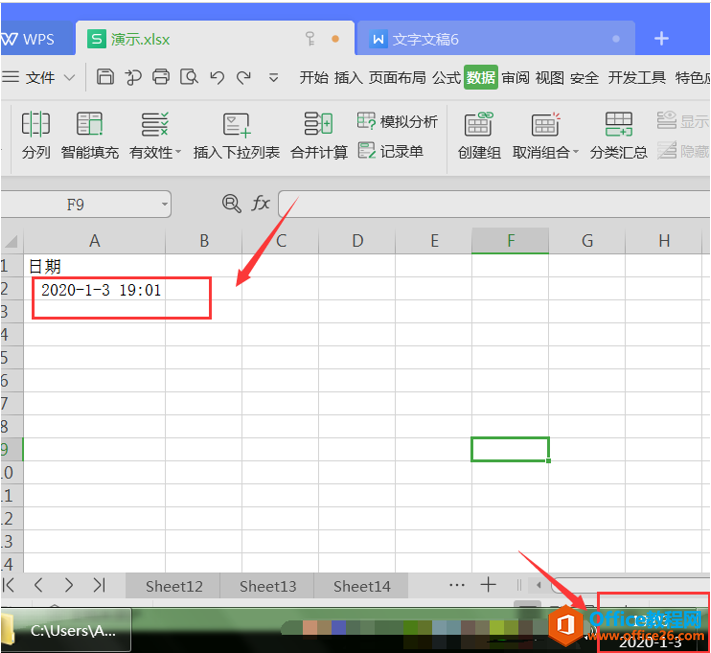Image resolution: width=711 pixels, height=653 pixels.
Task: Select column D header
Action: coord(357,241)
